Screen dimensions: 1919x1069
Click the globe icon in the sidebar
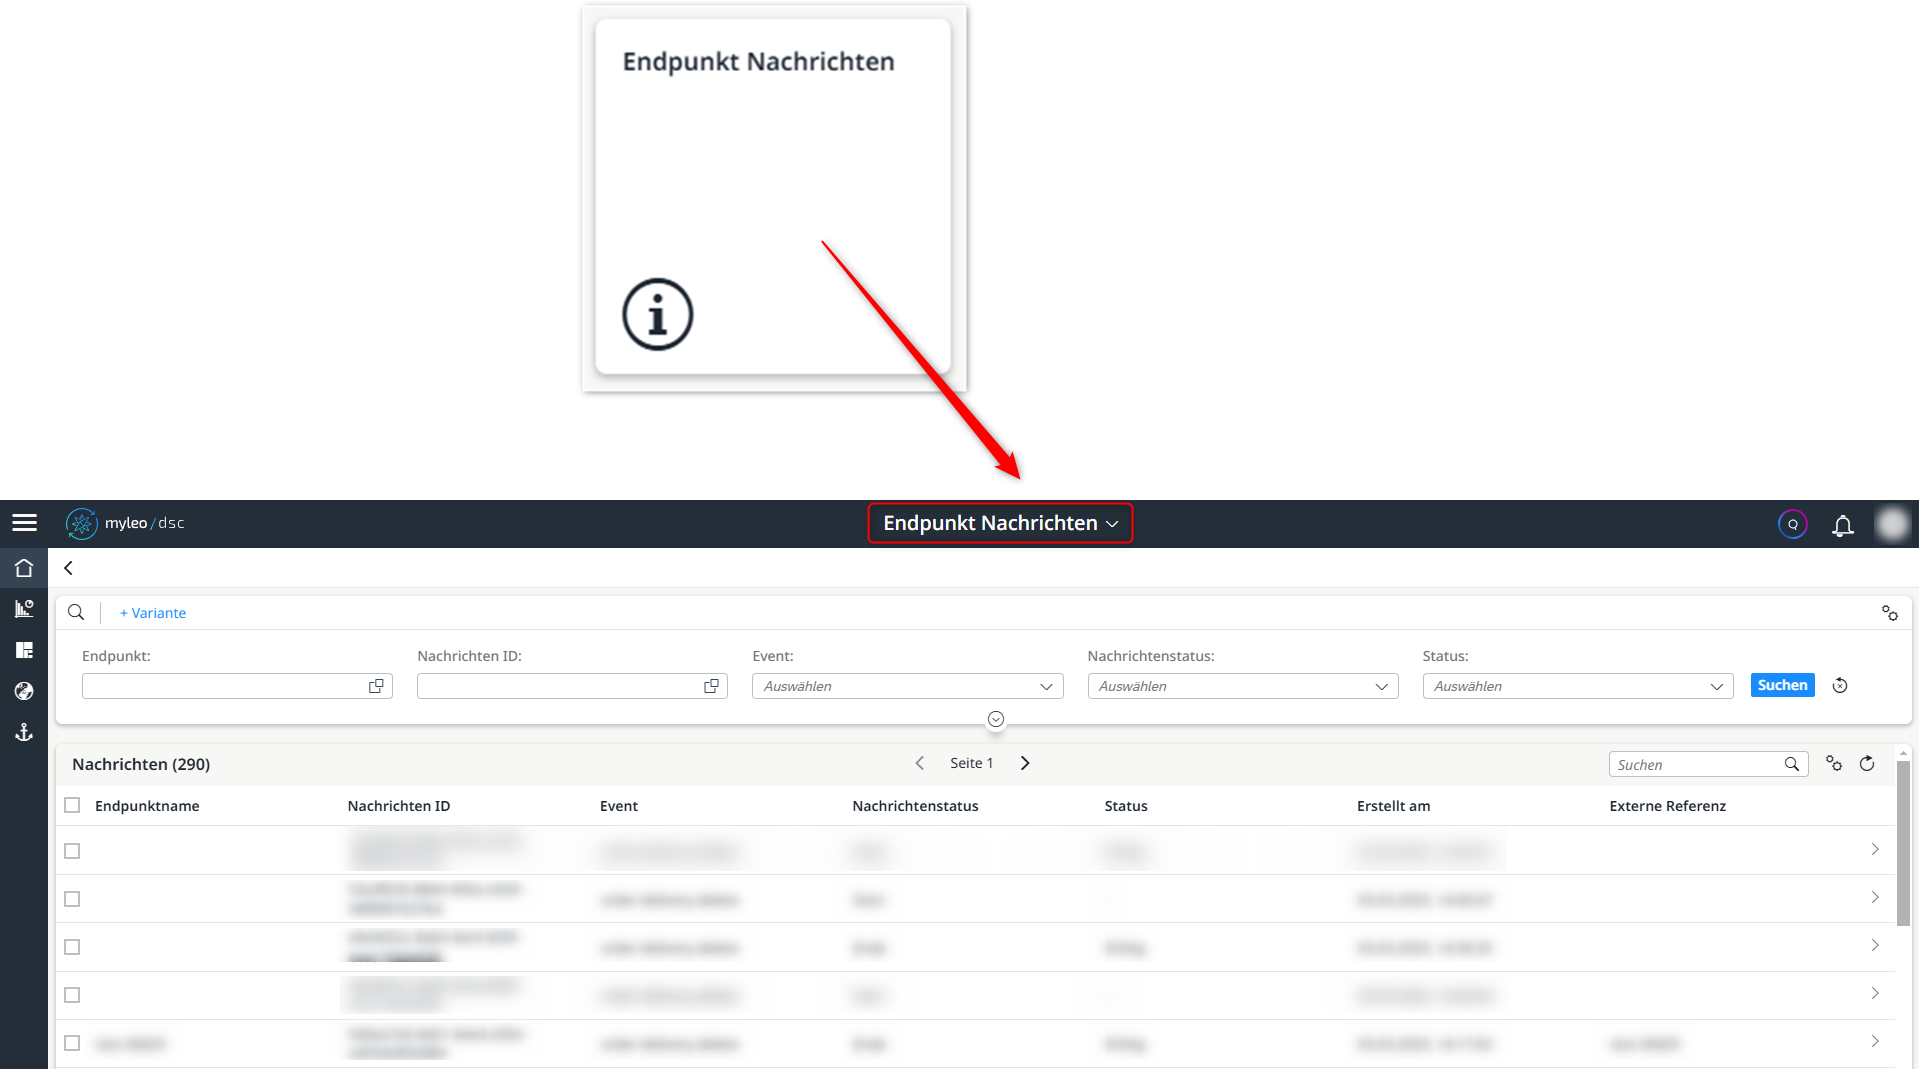pos(23,691)
